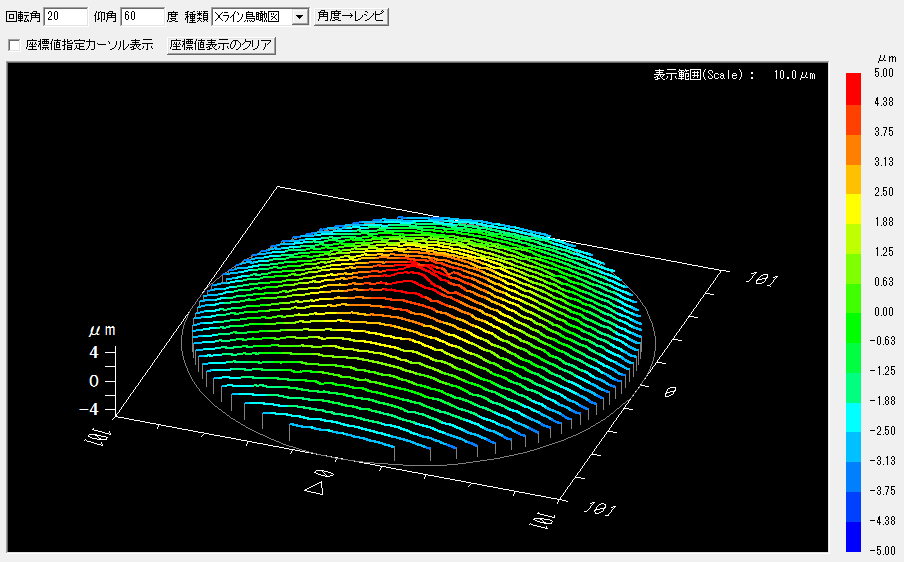This screenshot has width=904, height=562.
Task: Click the 角度→レシピ button
Action: pyautogui.click(x=351, y=17)
